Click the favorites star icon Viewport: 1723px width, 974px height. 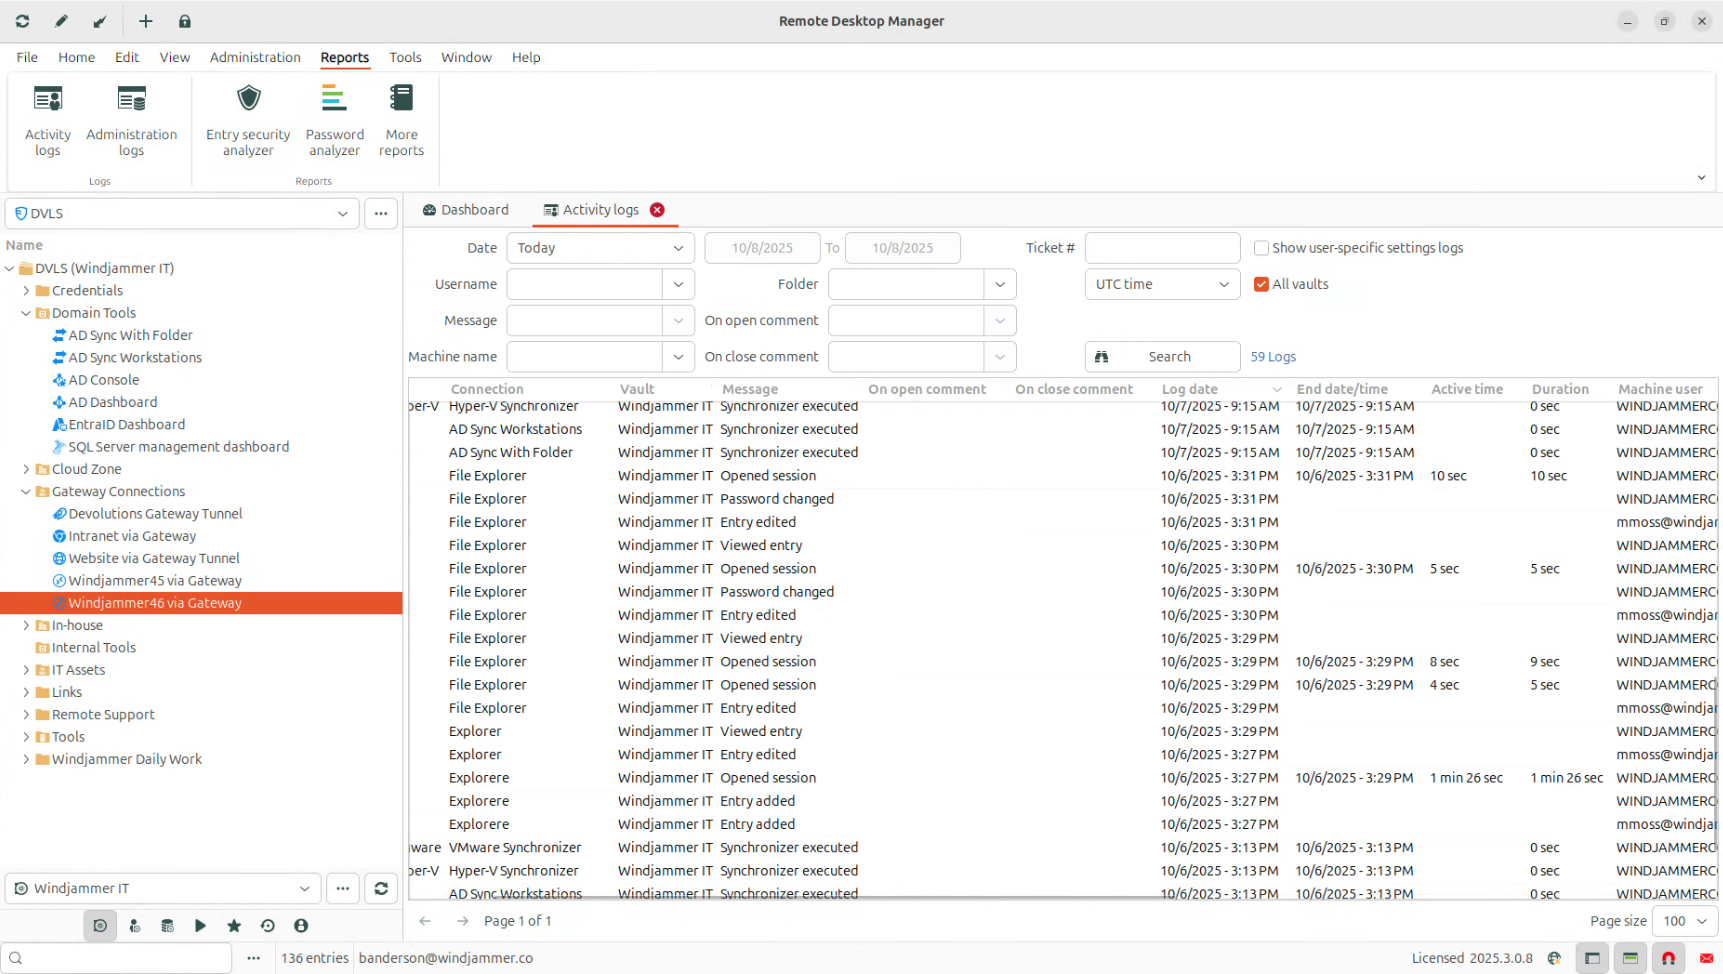pyautogui.click(x=234, y=926)
